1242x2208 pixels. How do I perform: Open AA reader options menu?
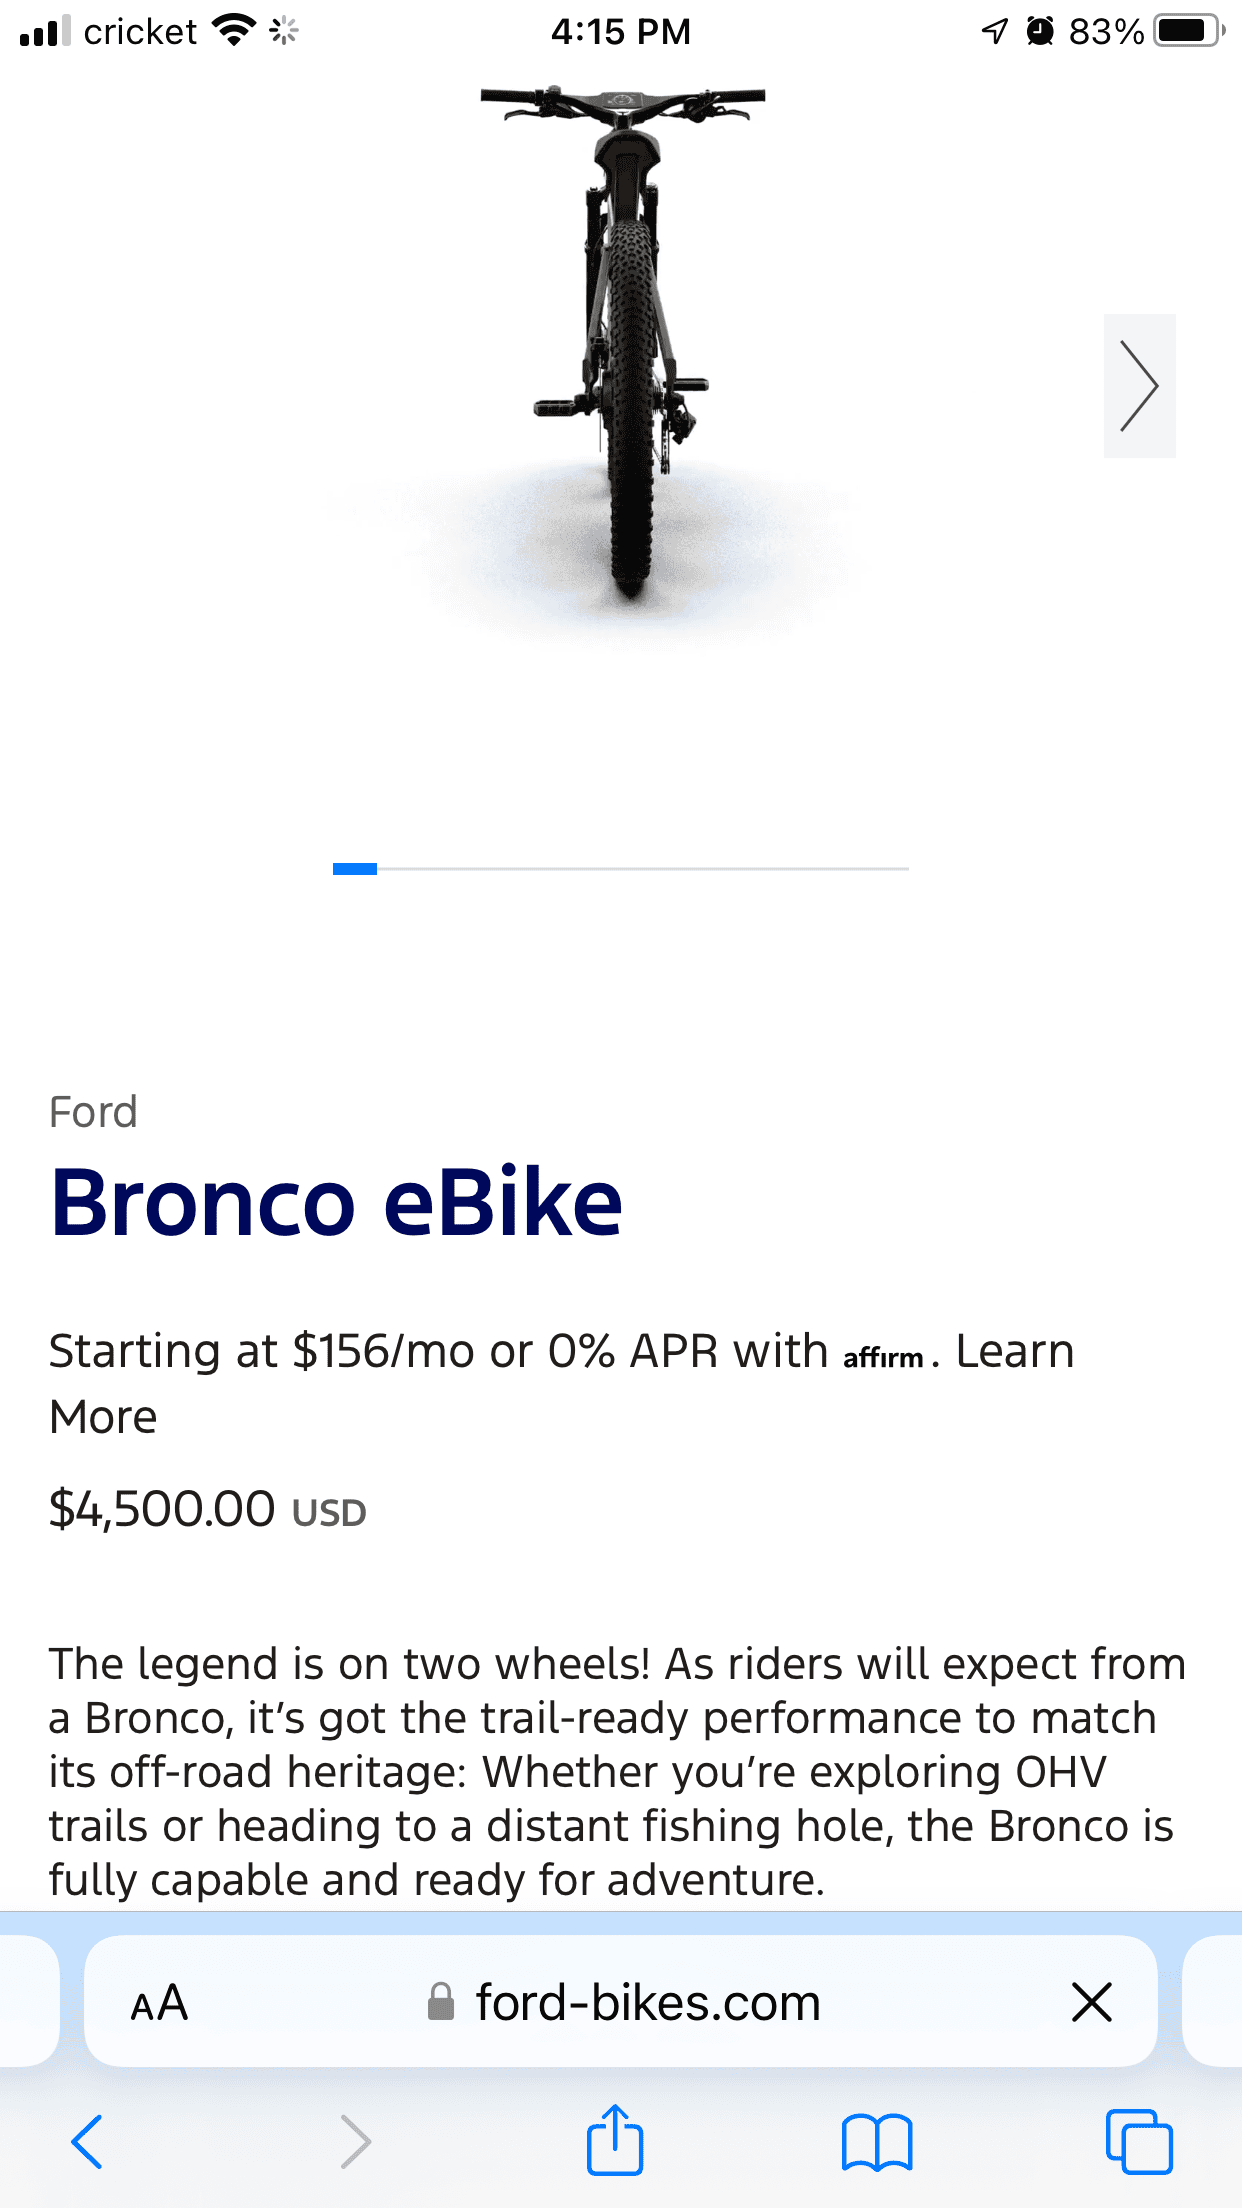[x=160, y=2003]
